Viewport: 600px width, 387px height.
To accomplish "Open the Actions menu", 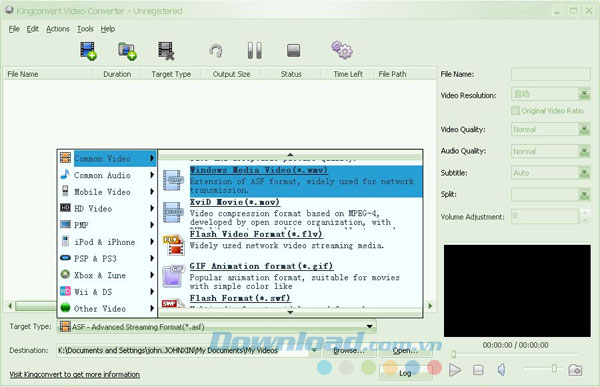I will [x=58, y=29].
